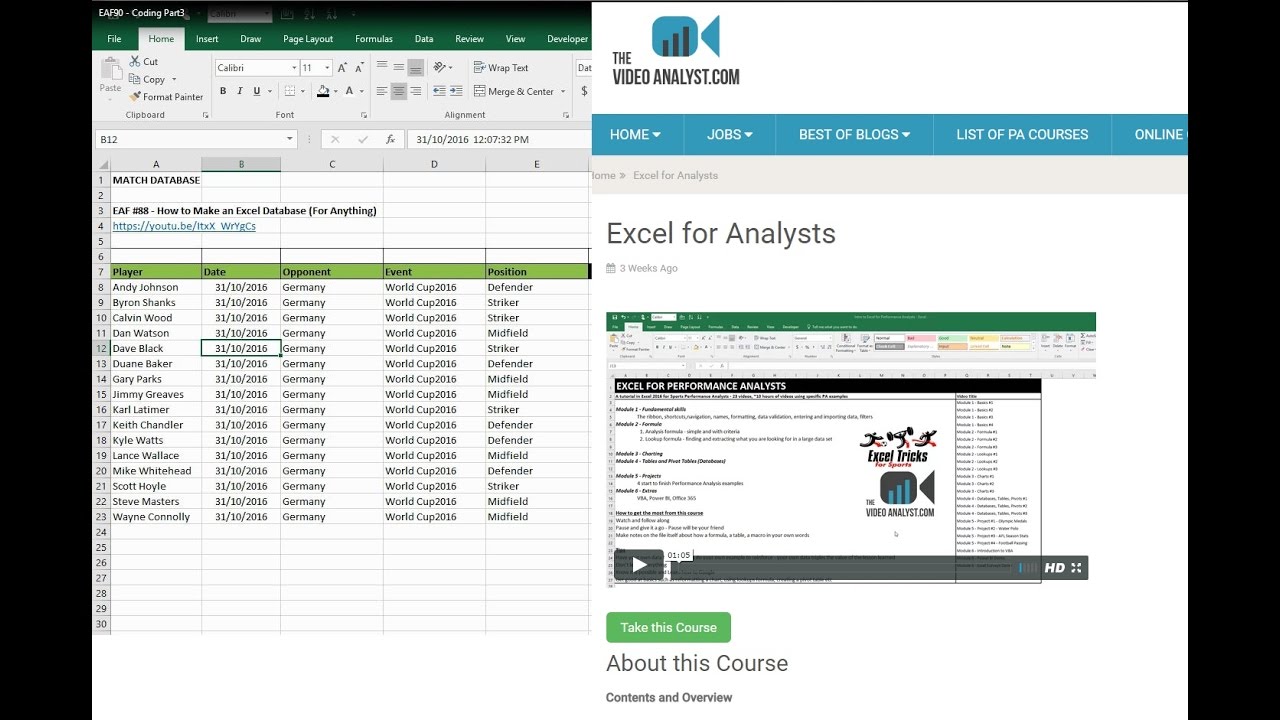Switch to the Insert ribbon tab

207,39
